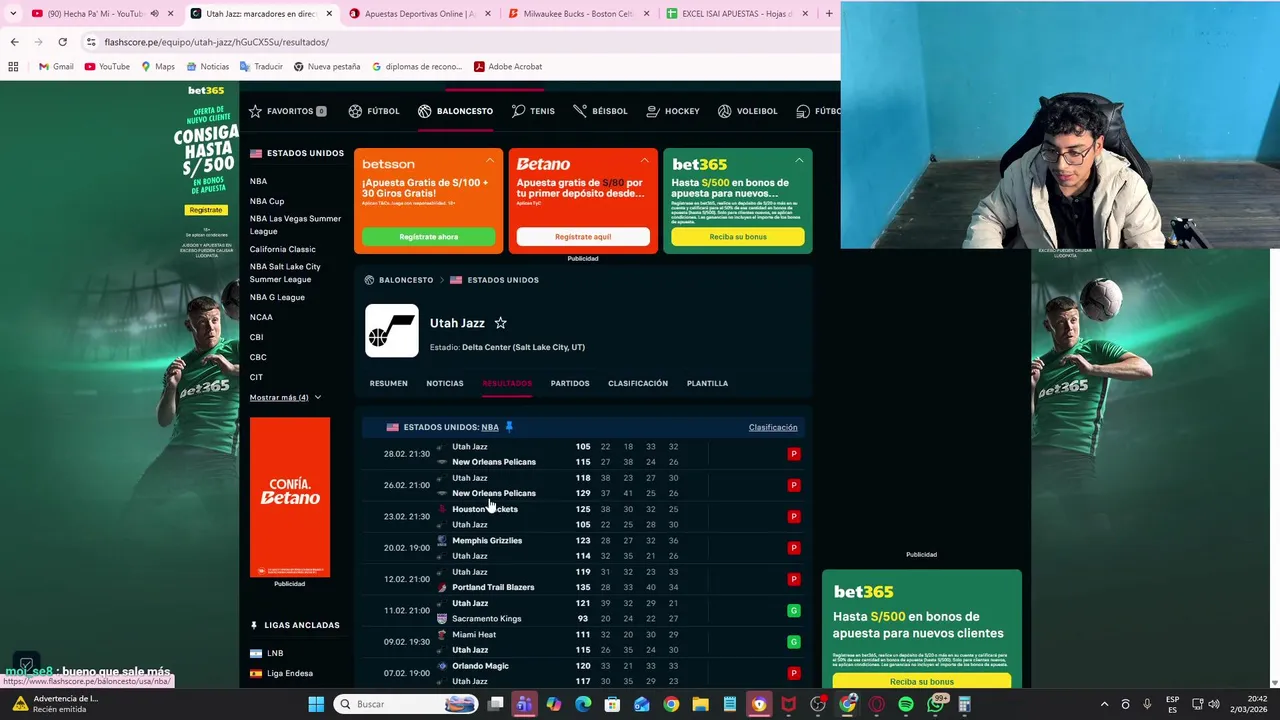Image resolution: width=1280 pixels, height=720 pixels.
Task: Open WhatsApp from the taskbar
Action: point(935,704)
